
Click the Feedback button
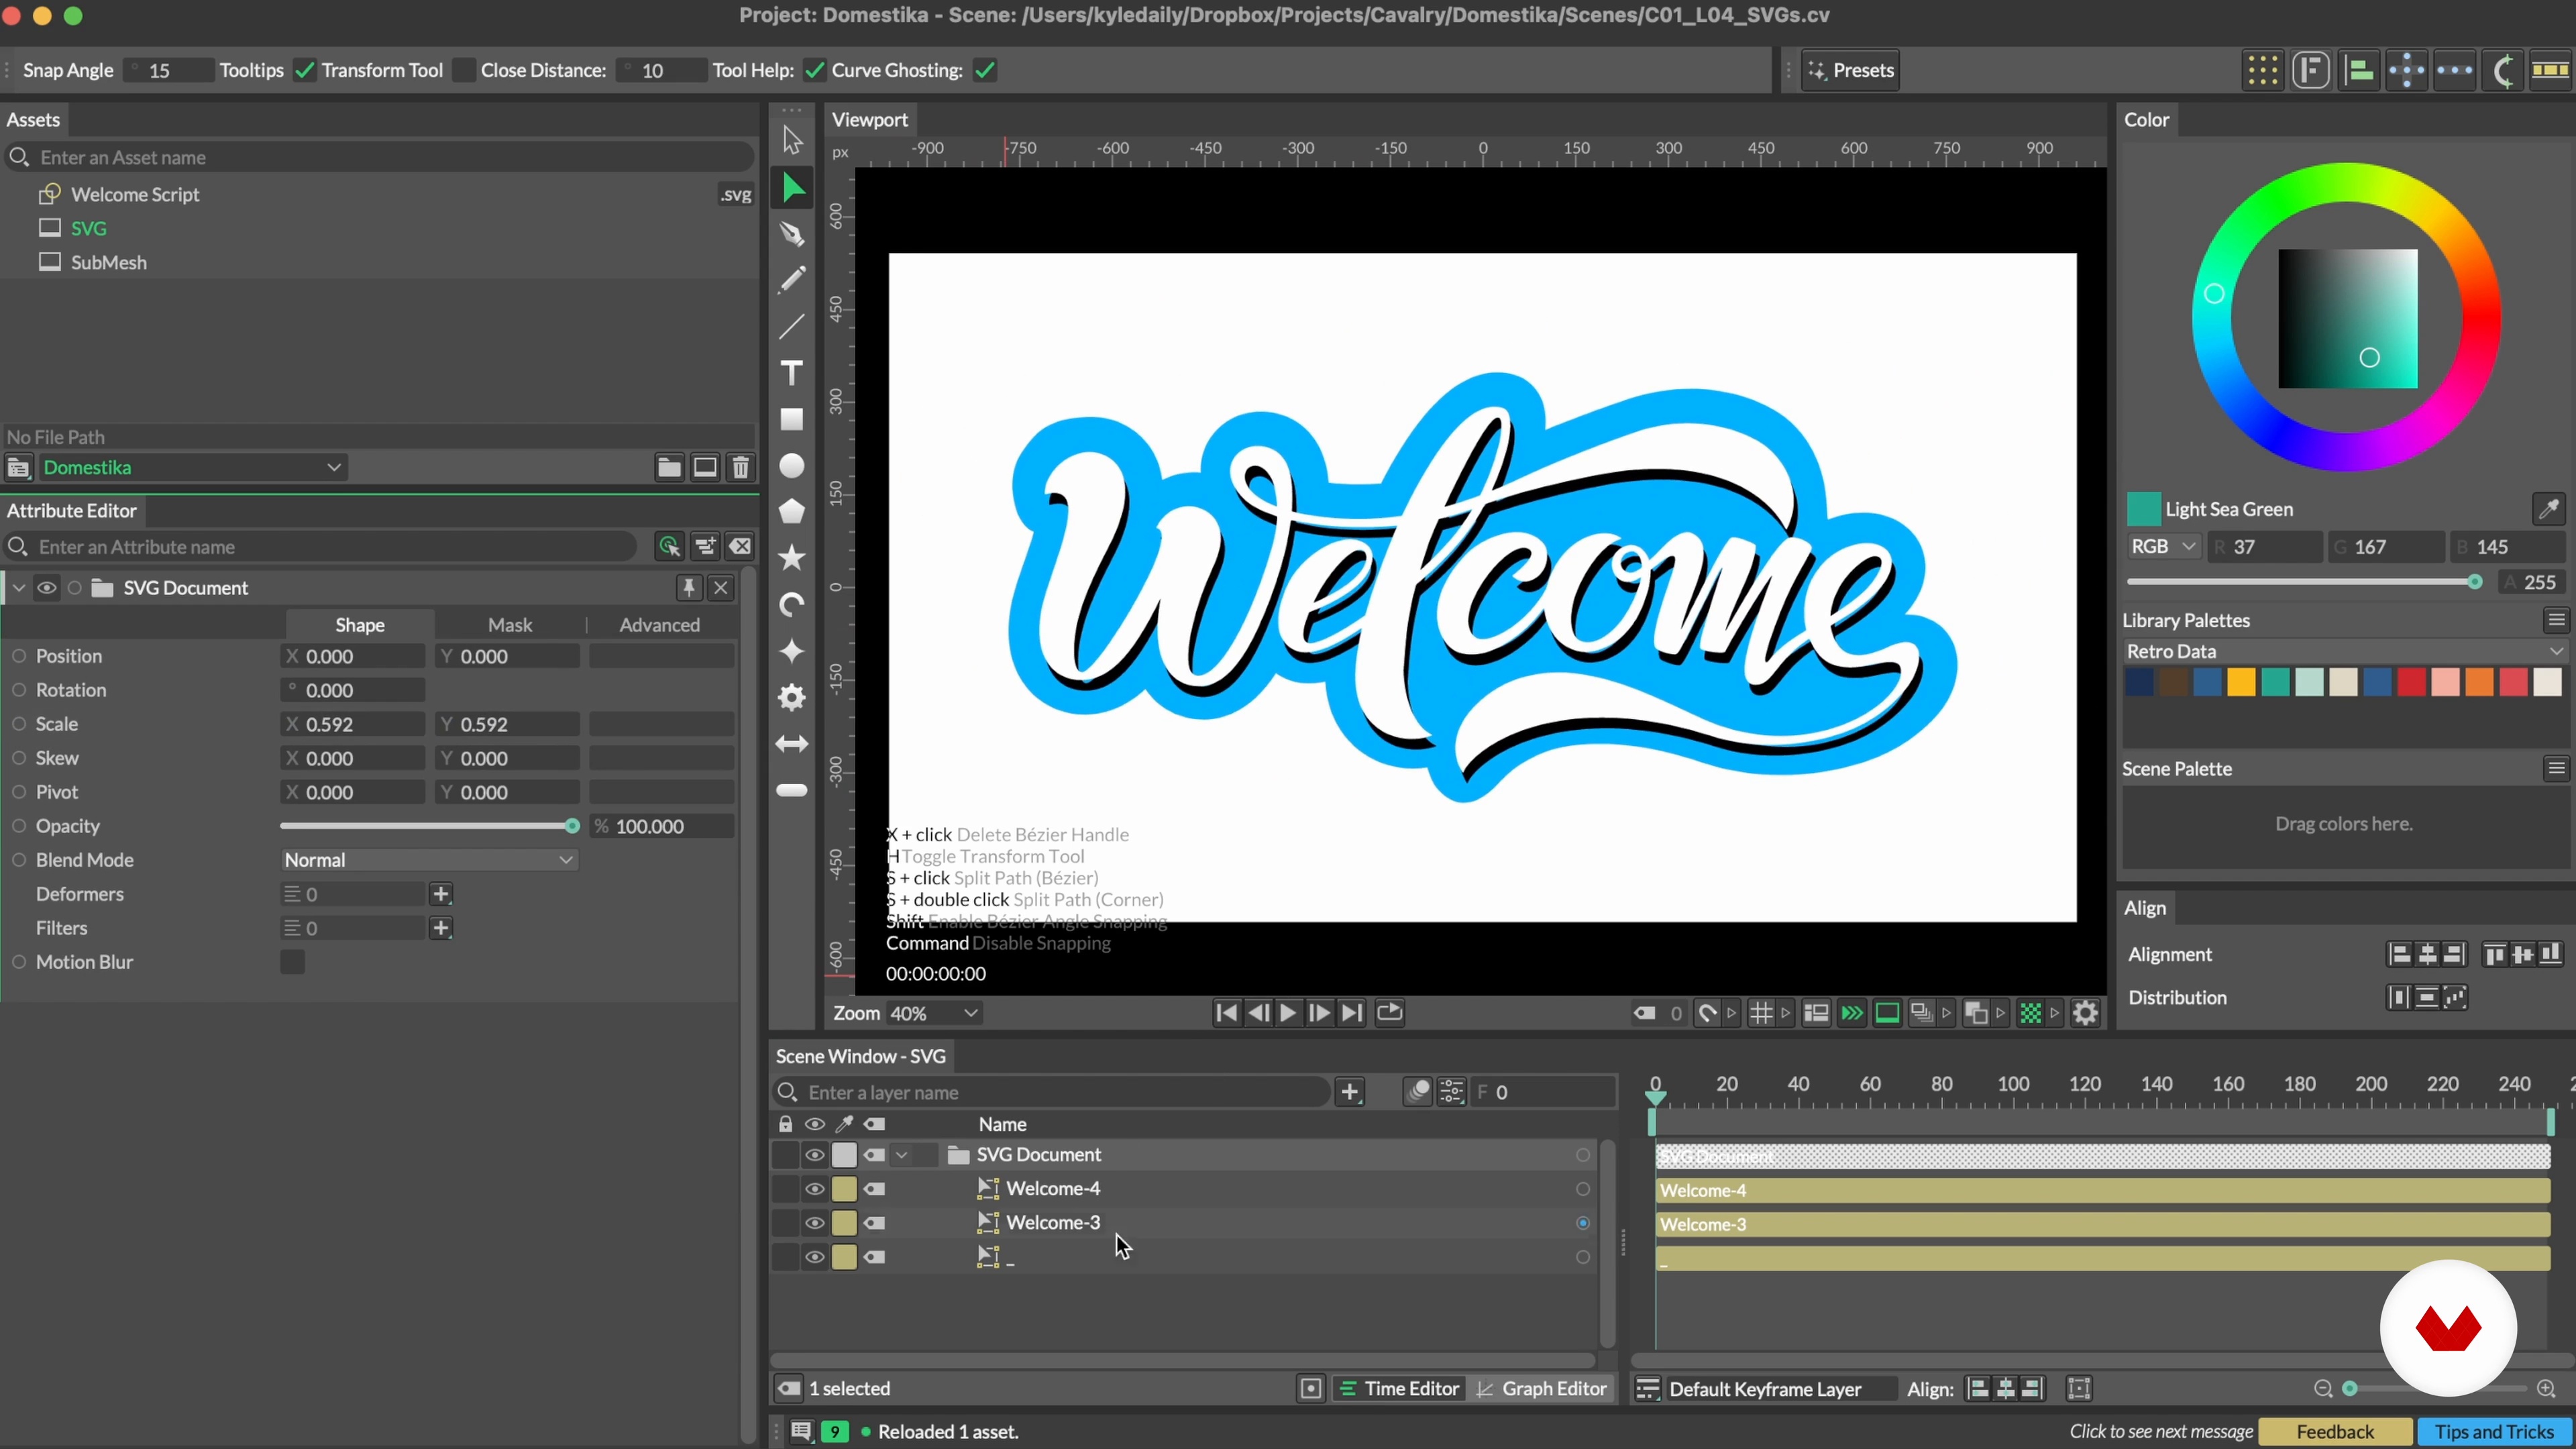click(x=2335, y=1432)
